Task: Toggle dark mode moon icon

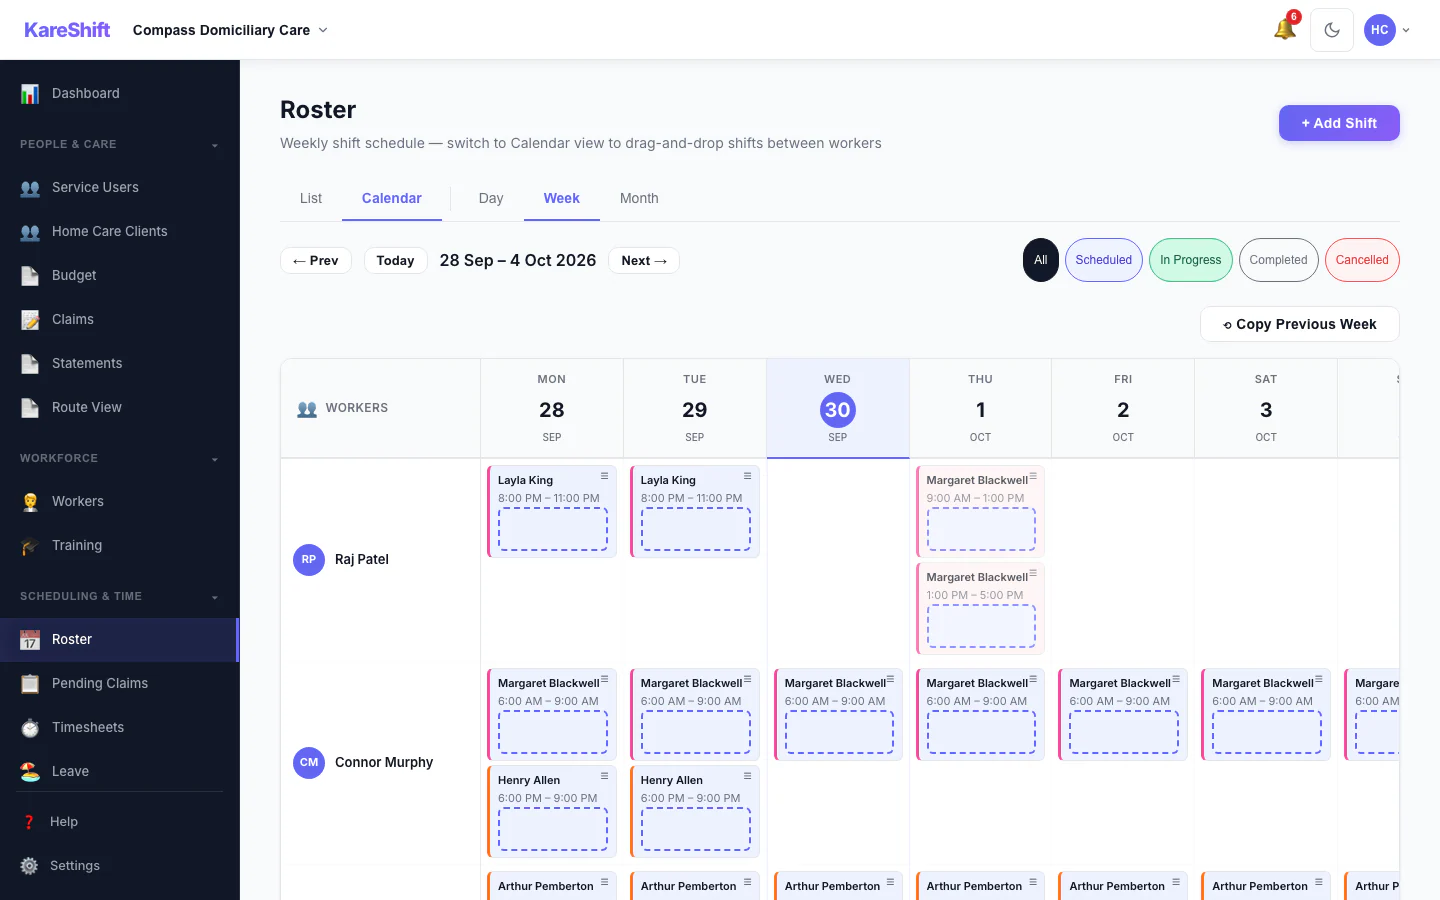Action: 1332,30
